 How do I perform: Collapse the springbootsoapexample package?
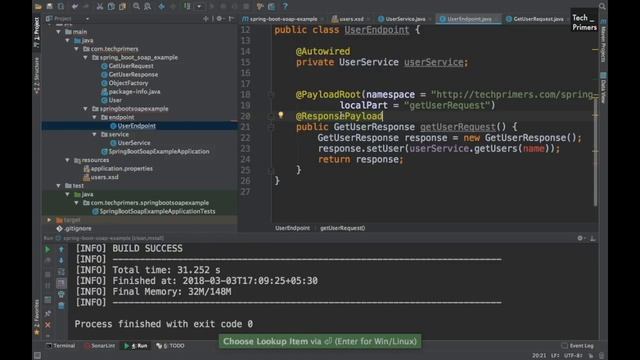[86, 109]
